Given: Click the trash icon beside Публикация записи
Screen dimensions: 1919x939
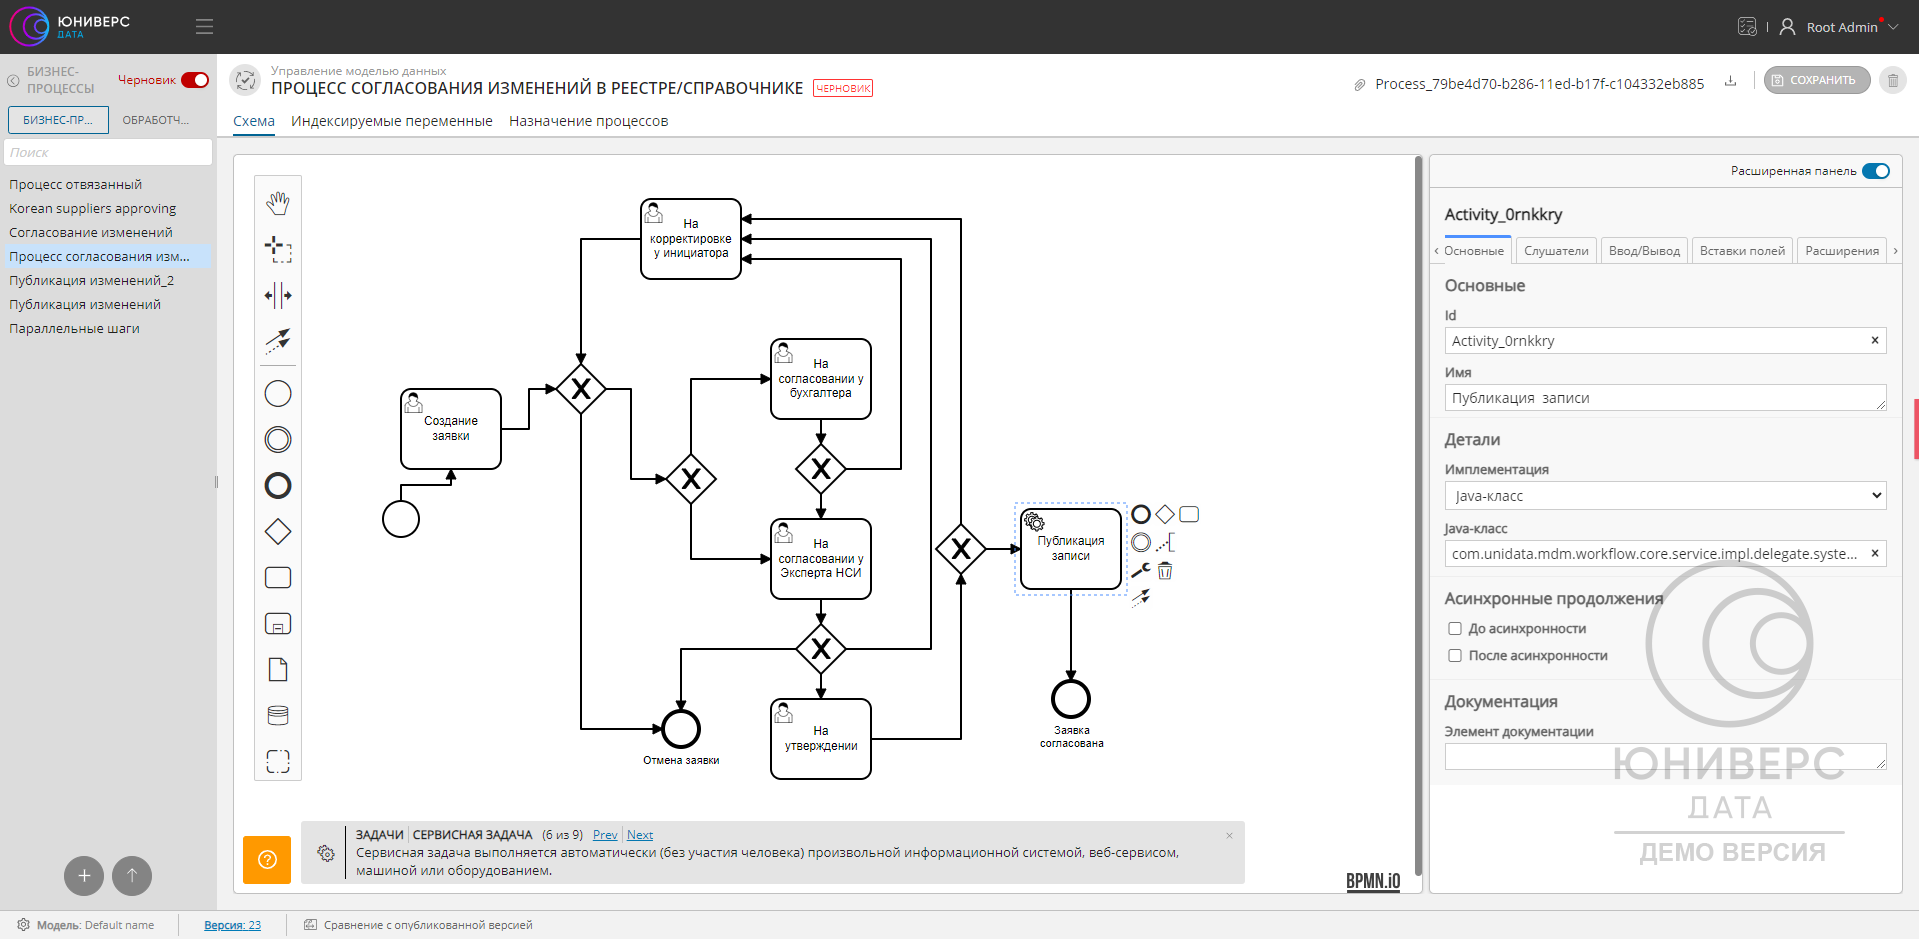Looking at the screenshot, I should tap(1165, 571).
